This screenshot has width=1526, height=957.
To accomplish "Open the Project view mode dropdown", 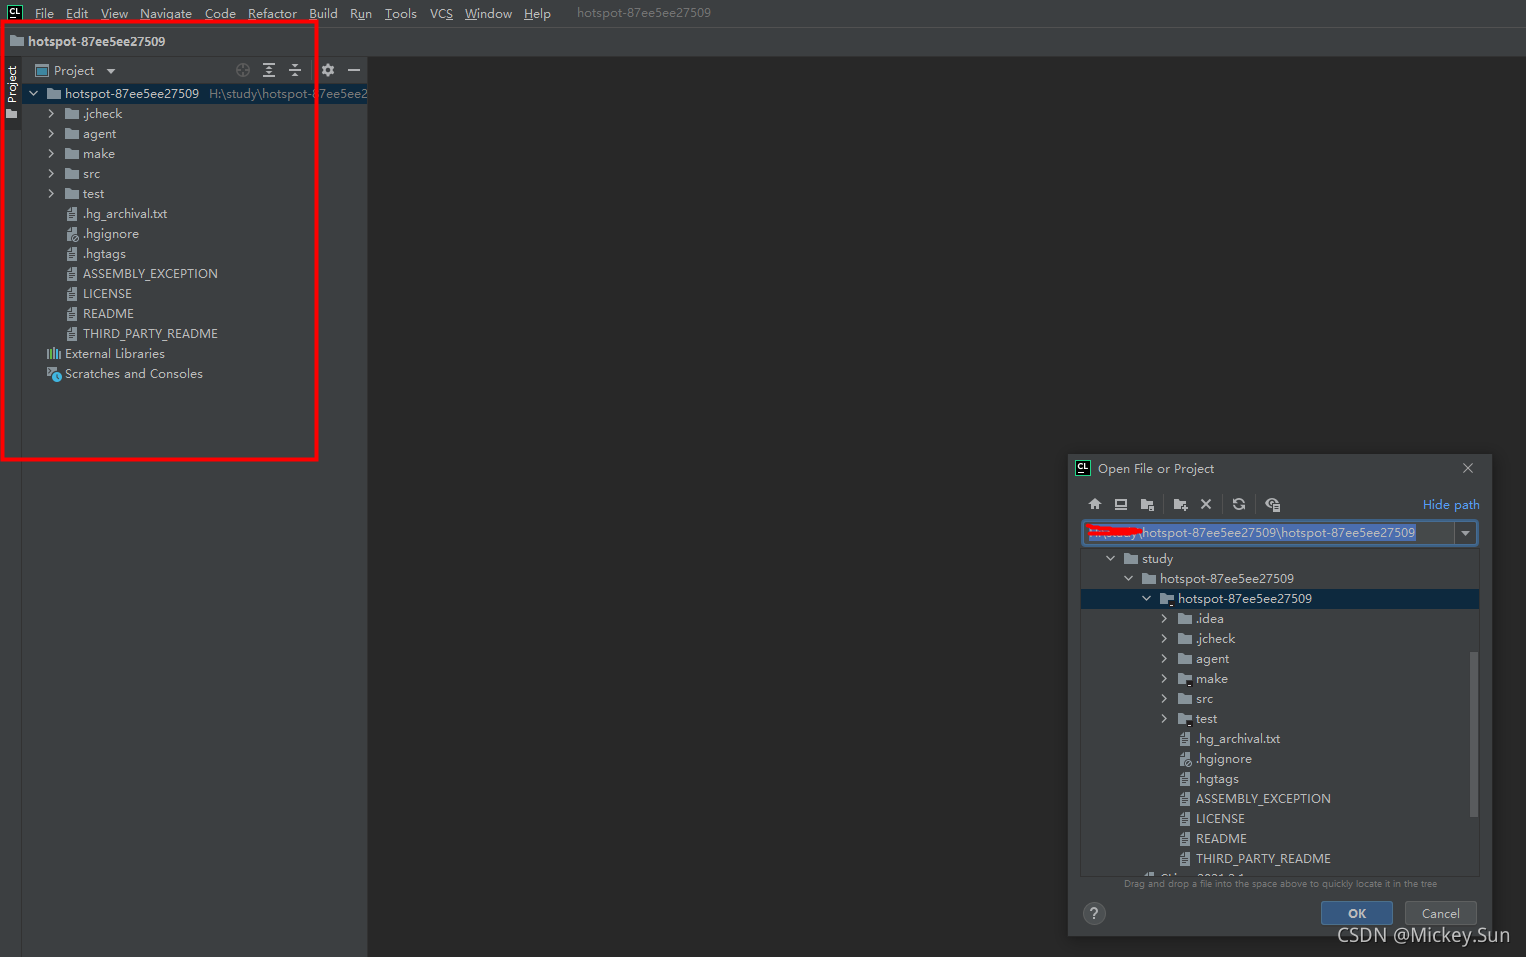I will click(111, 71).
